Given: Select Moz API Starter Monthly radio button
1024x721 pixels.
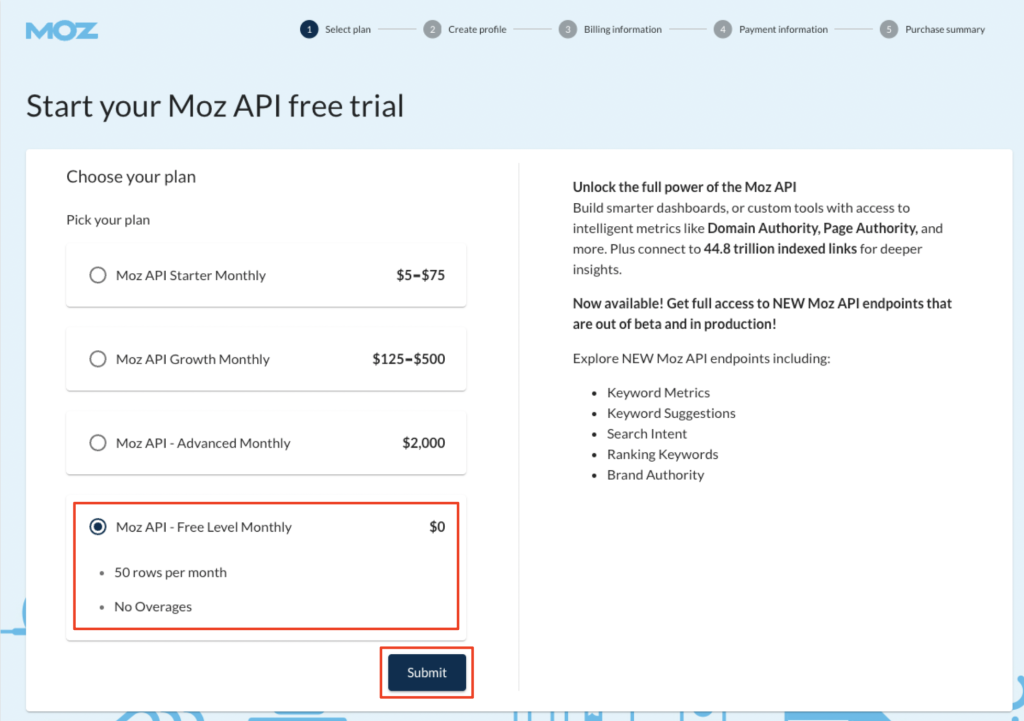Looking at the screenshot, I should click(98, 275).
